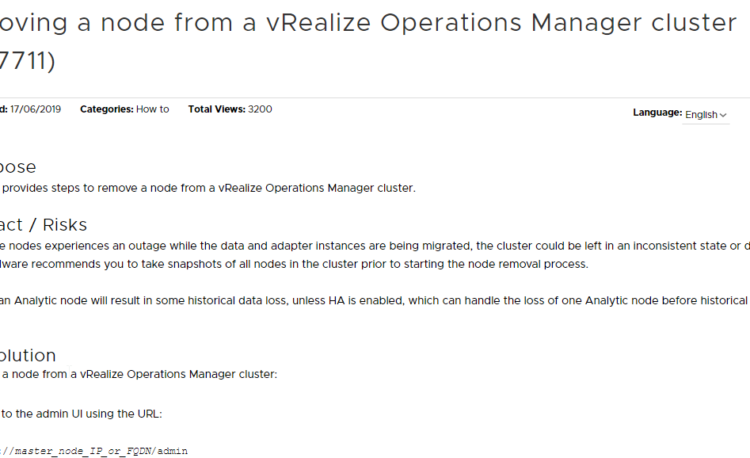The width and height of the screenshot is (750, 458).
Task: Click the sentence recommending snapshots of all nodes
Action: (x=294, y=264)
